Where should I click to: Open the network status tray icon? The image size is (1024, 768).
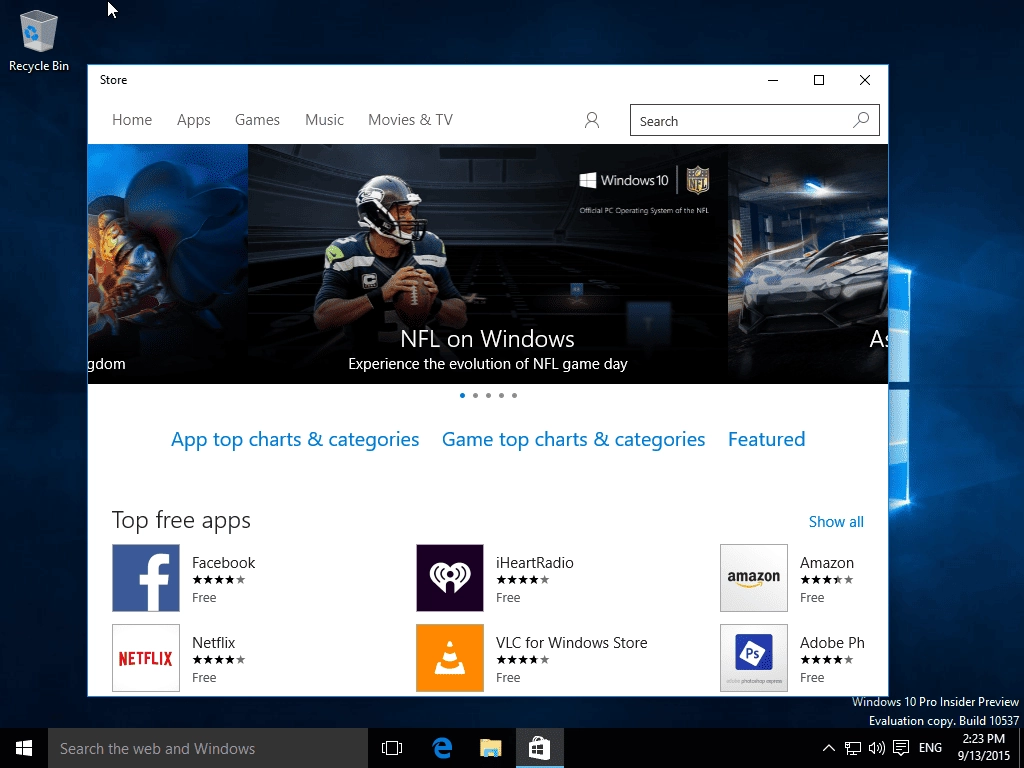(853, 748)
